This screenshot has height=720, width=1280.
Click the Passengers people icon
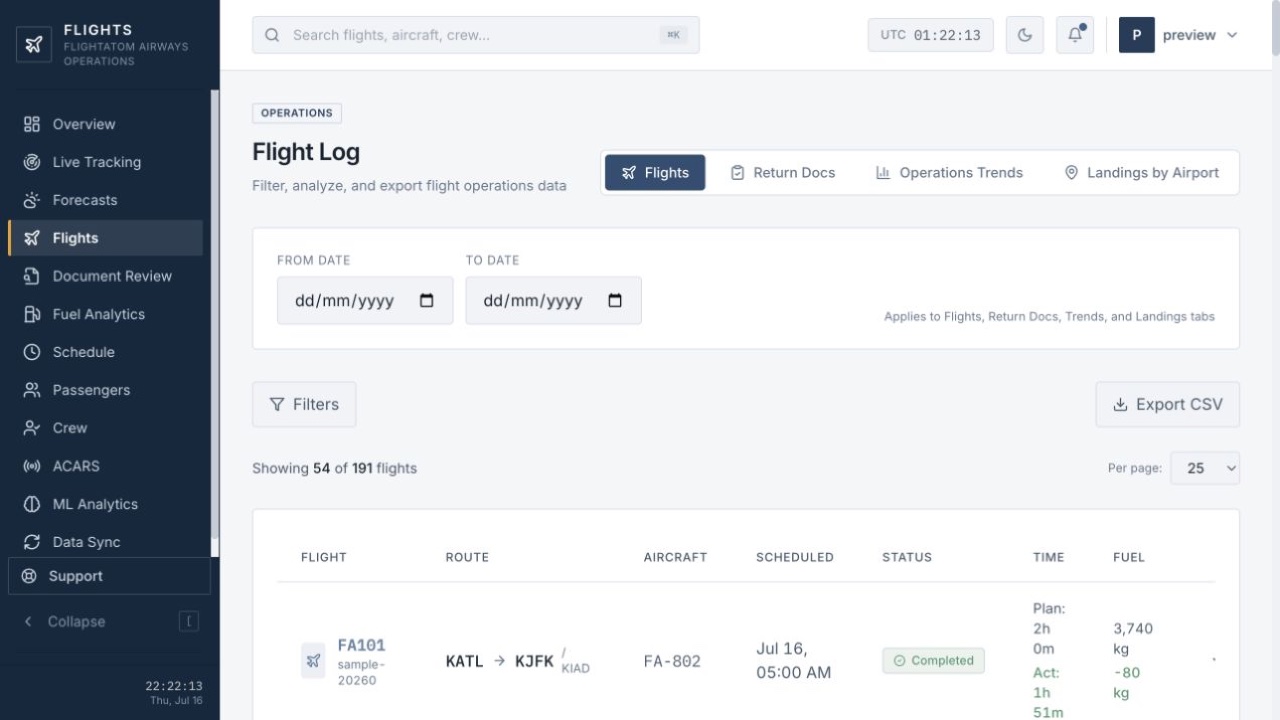click(x=32, y=390)
